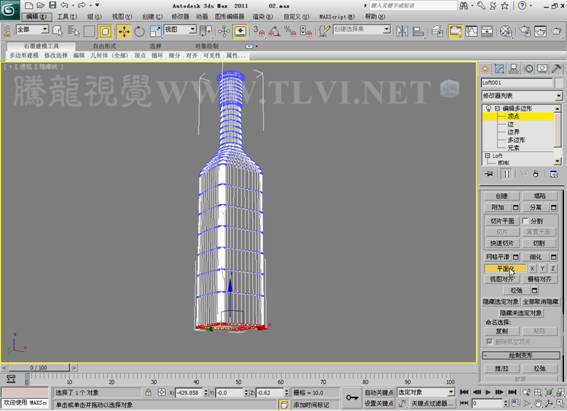Screen dimensions: 567x411
Task: Open the 3ds Max application menu logo
Action: [x=9, y=10]
